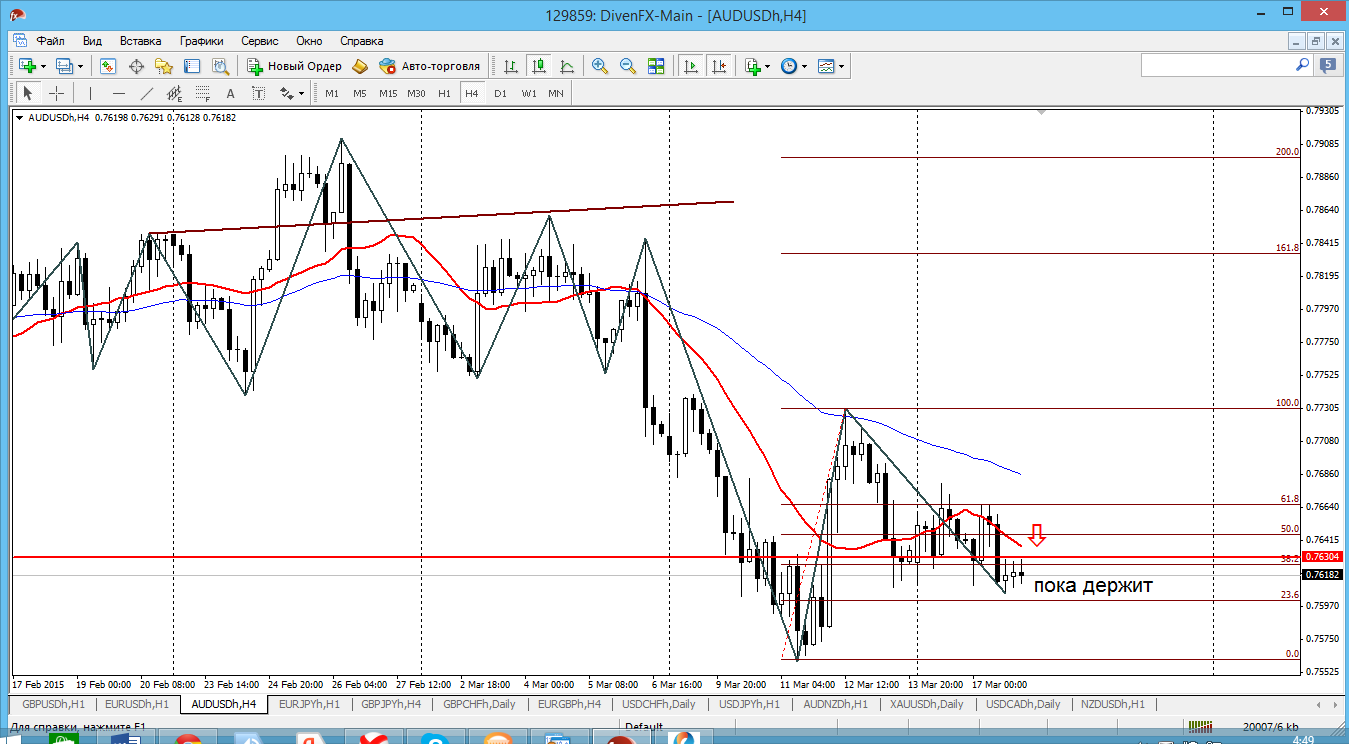Open the Indicators list icon
Image resolution: width=1353 pixels, height=744 pixels.
pos(753,66)
